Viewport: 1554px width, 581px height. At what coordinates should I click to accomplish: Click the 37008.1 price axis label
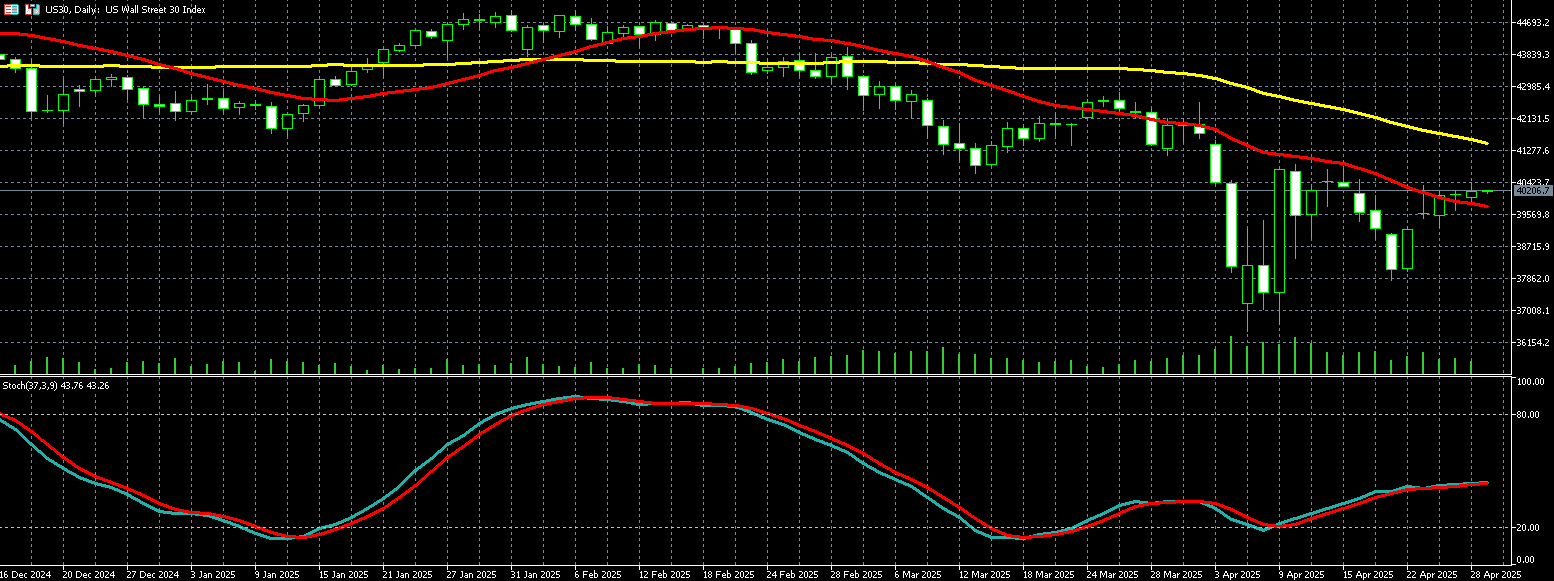(x=1533, y=311)
